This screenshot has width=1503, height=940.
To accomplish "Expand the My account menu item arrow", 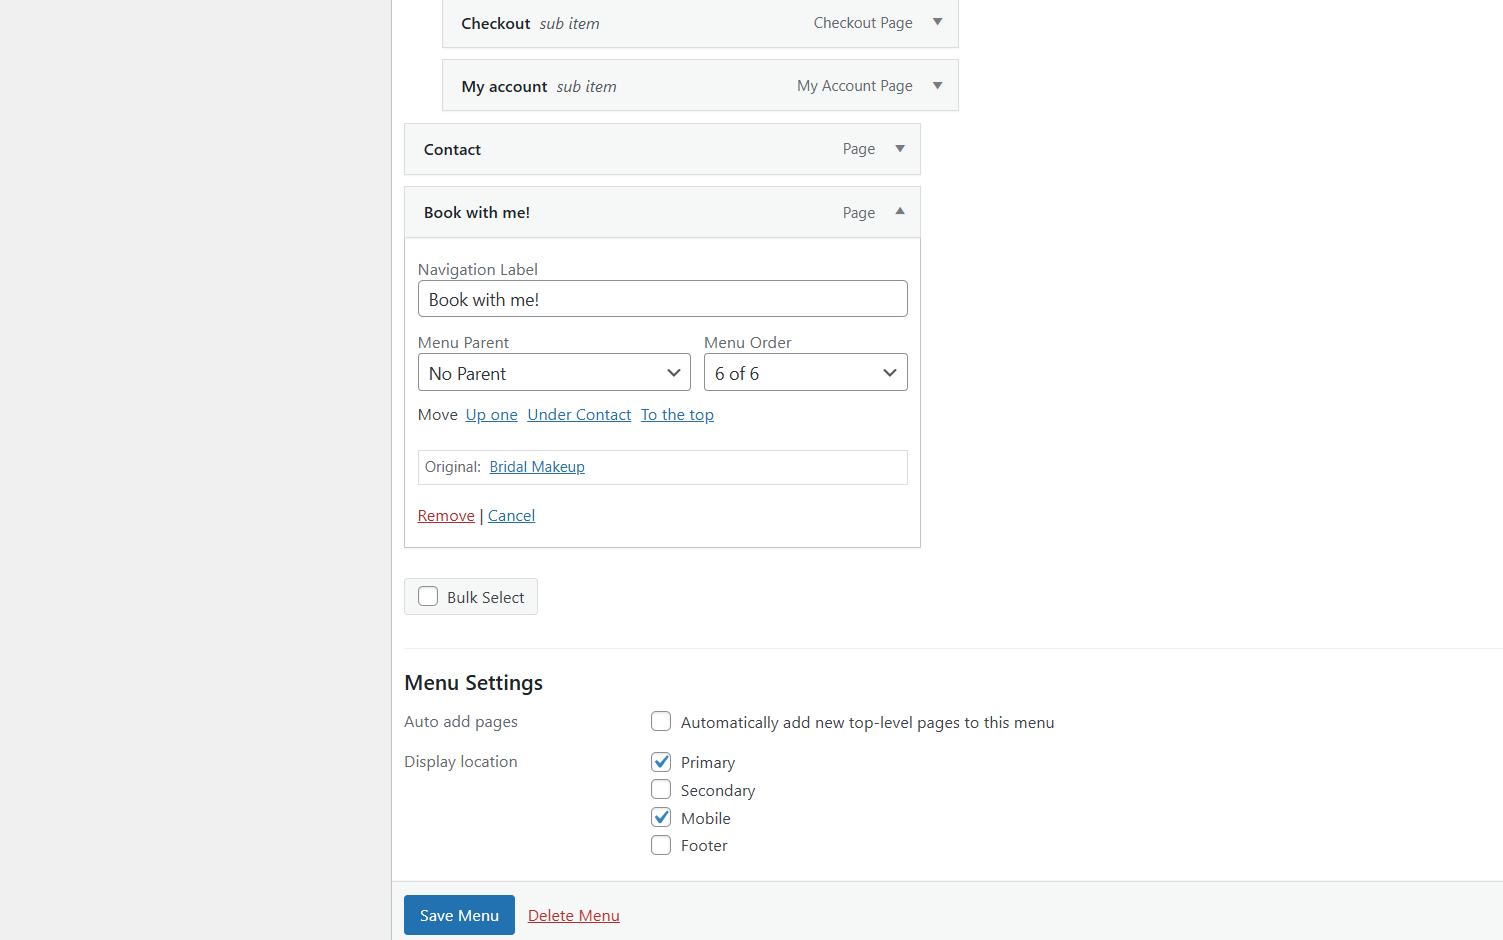I will coord(937,86).
